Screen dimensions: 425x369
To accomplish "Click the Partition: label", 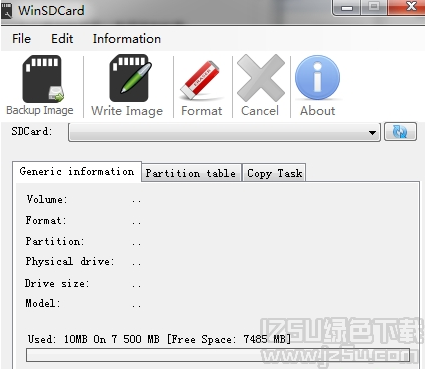I will (x=55, y=241).
